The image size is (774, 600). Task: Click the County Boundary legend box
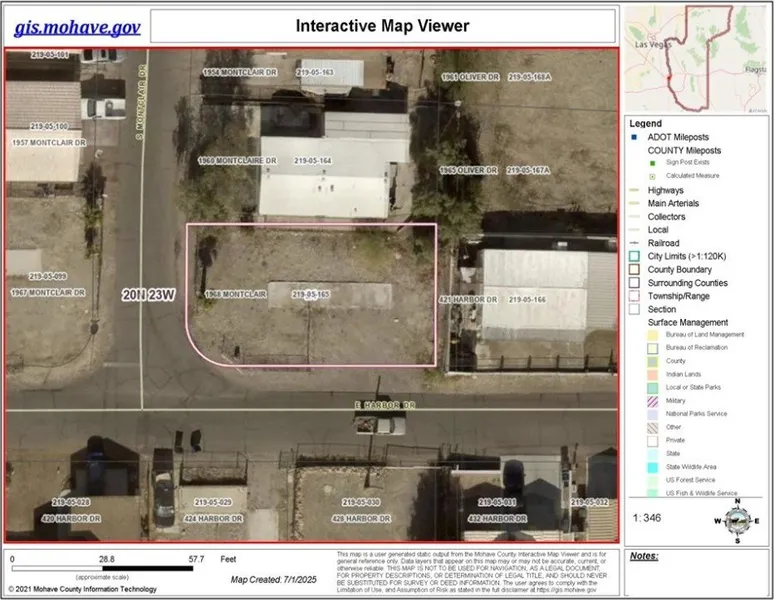[x=634, y=269]
